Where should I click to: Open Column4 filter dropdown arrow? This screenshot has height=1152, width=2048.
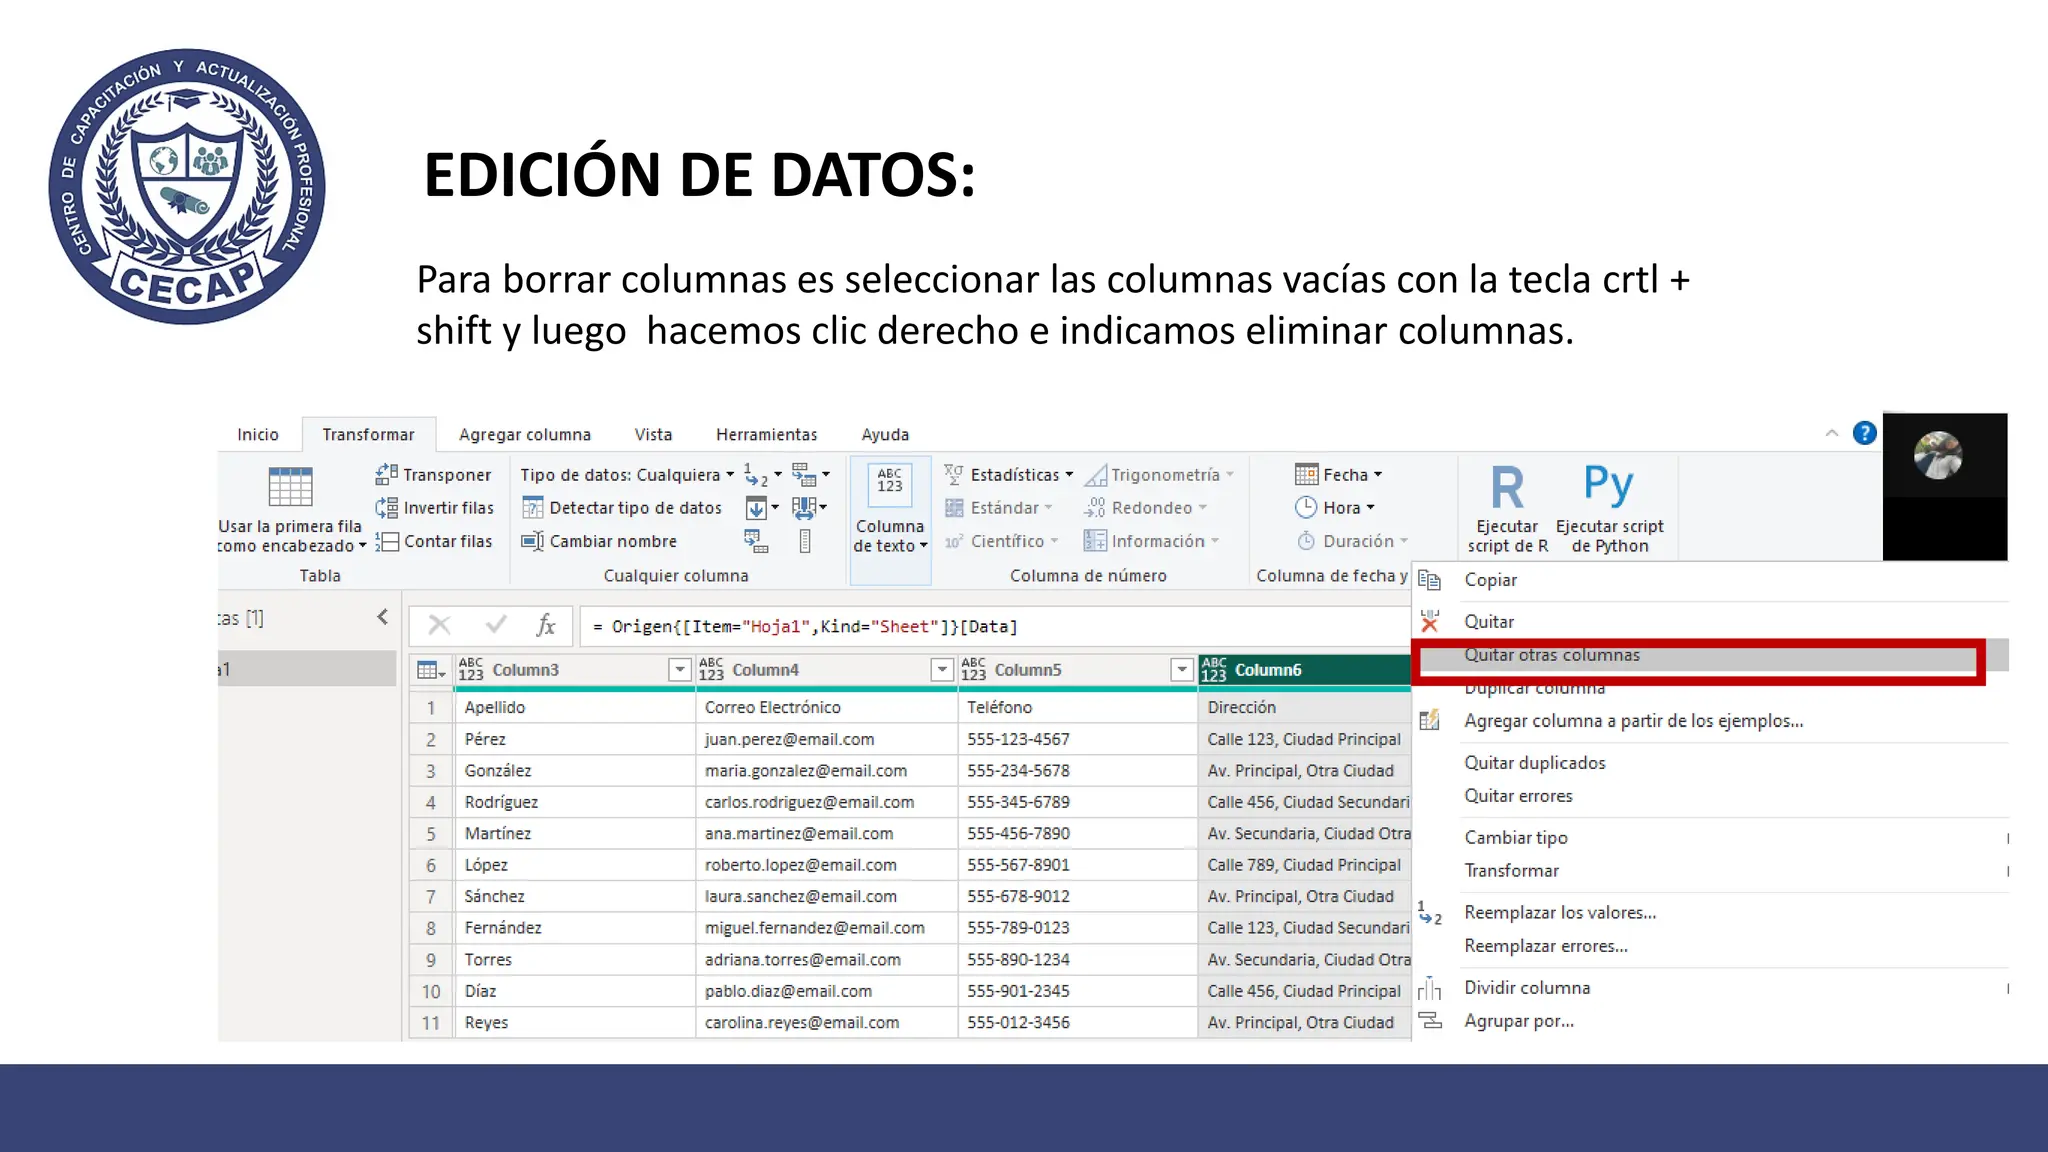[942, 670]
